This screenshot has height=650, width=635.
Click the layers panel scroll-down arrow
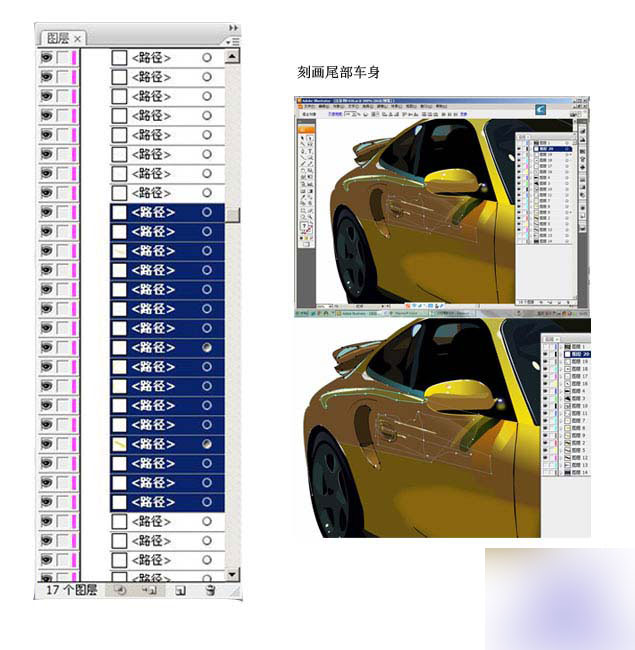[232, 575]
